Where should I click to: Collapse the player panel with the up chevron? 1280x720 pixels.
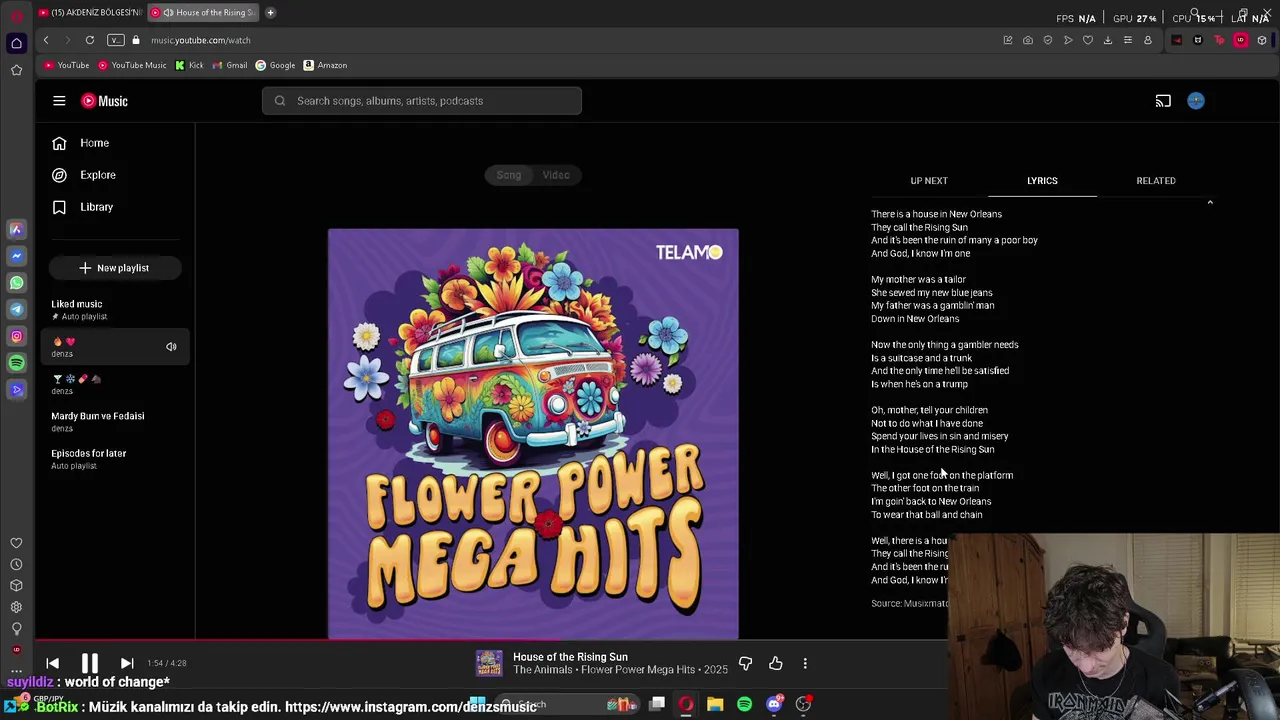[x=1210, y=203]
